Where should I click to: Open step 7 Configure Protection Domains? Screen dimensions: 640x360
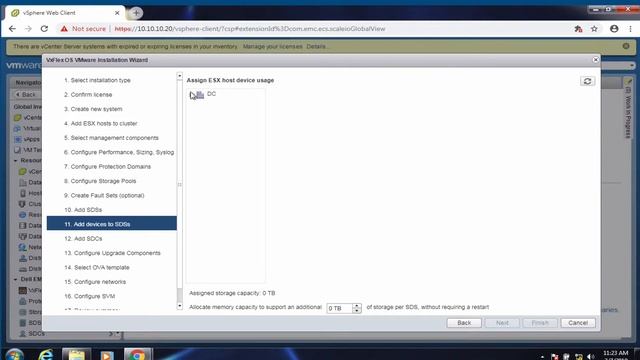[x=107, y=167]
